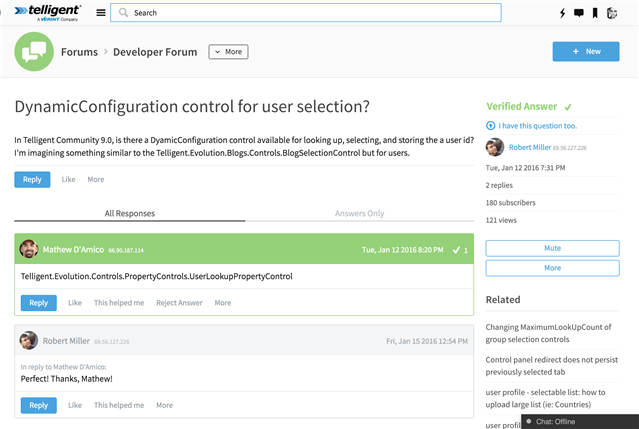The width and height of the screenshot is (639, 429).
Task: Open the hamburger navigation menu
Action: coord(101,13)
